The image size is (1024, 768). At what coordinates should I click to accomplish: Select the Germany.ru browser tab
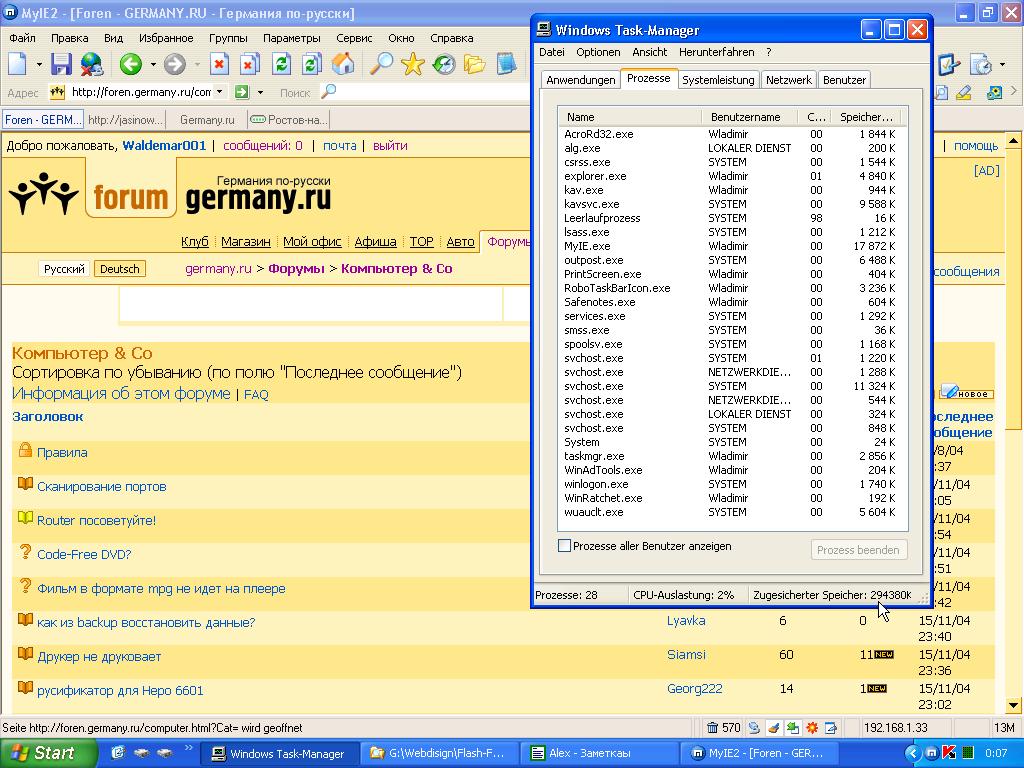click(x=207, y=120)
